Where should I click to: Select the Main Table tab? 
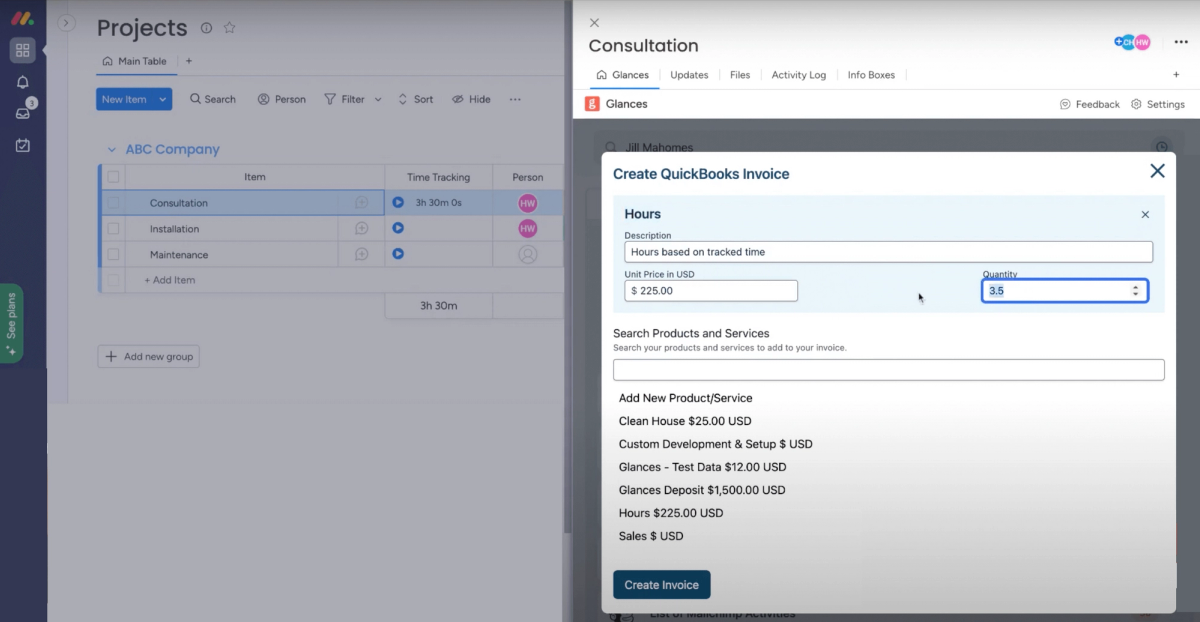(x=135, y=61)
